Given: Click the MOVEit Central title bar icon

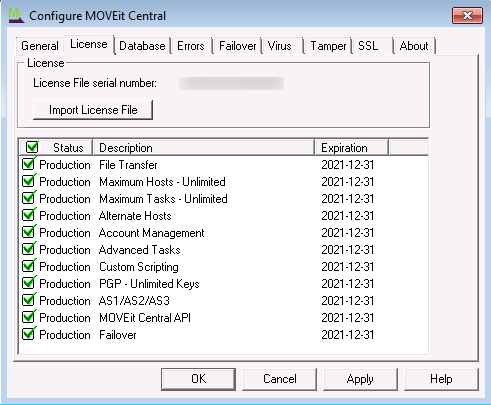Looking at the screenshot, I should [x=16, y=16].
